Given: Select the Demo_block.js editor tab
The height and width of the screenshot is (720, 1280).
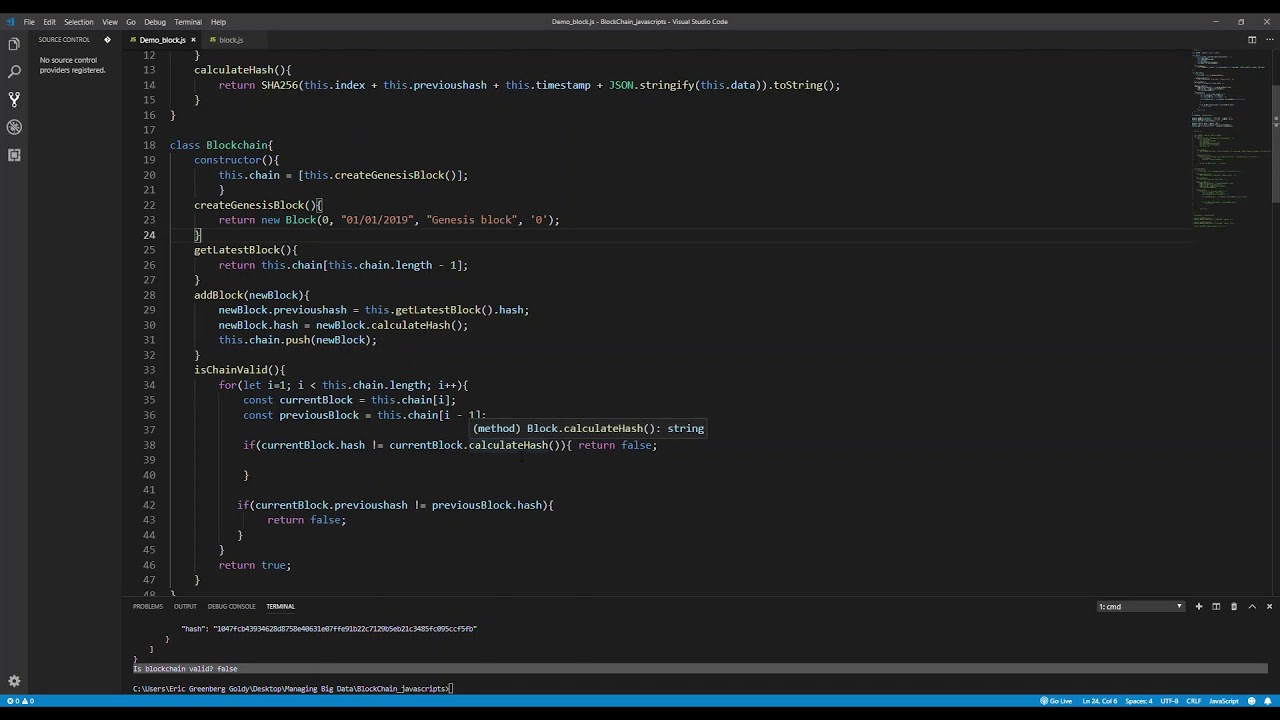Looking at the screenshot, I should pos(162,40).
